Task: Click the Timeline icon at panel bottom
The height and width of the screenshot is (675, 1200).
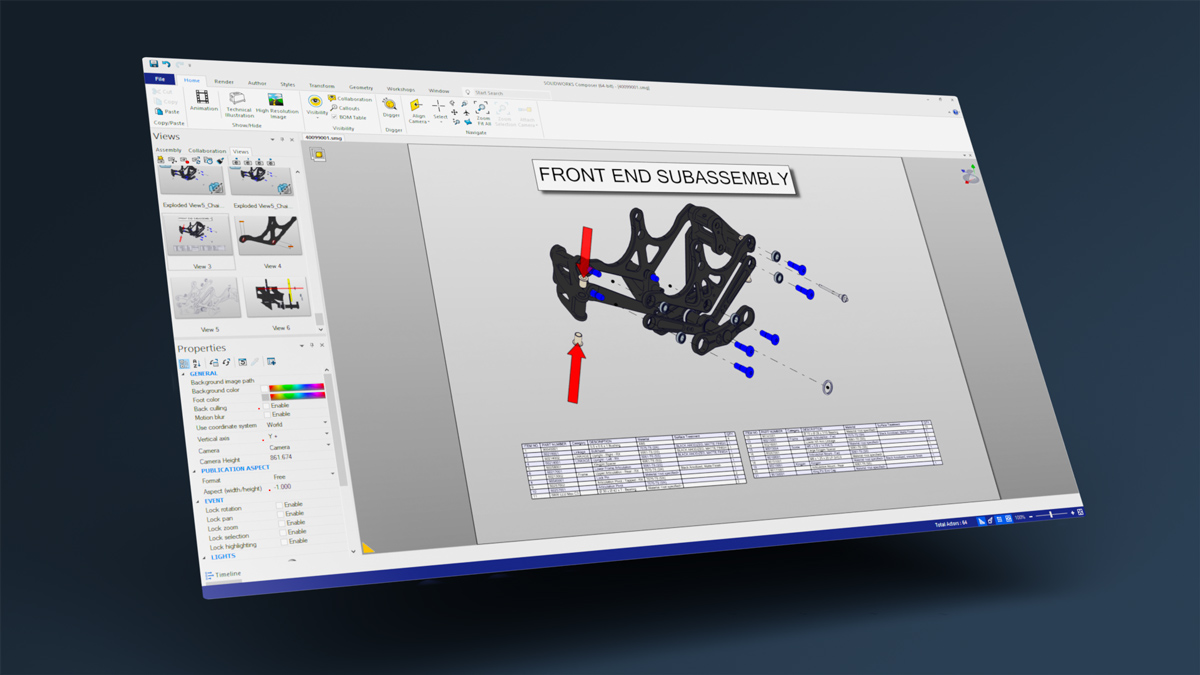Action: pos(209,575)
